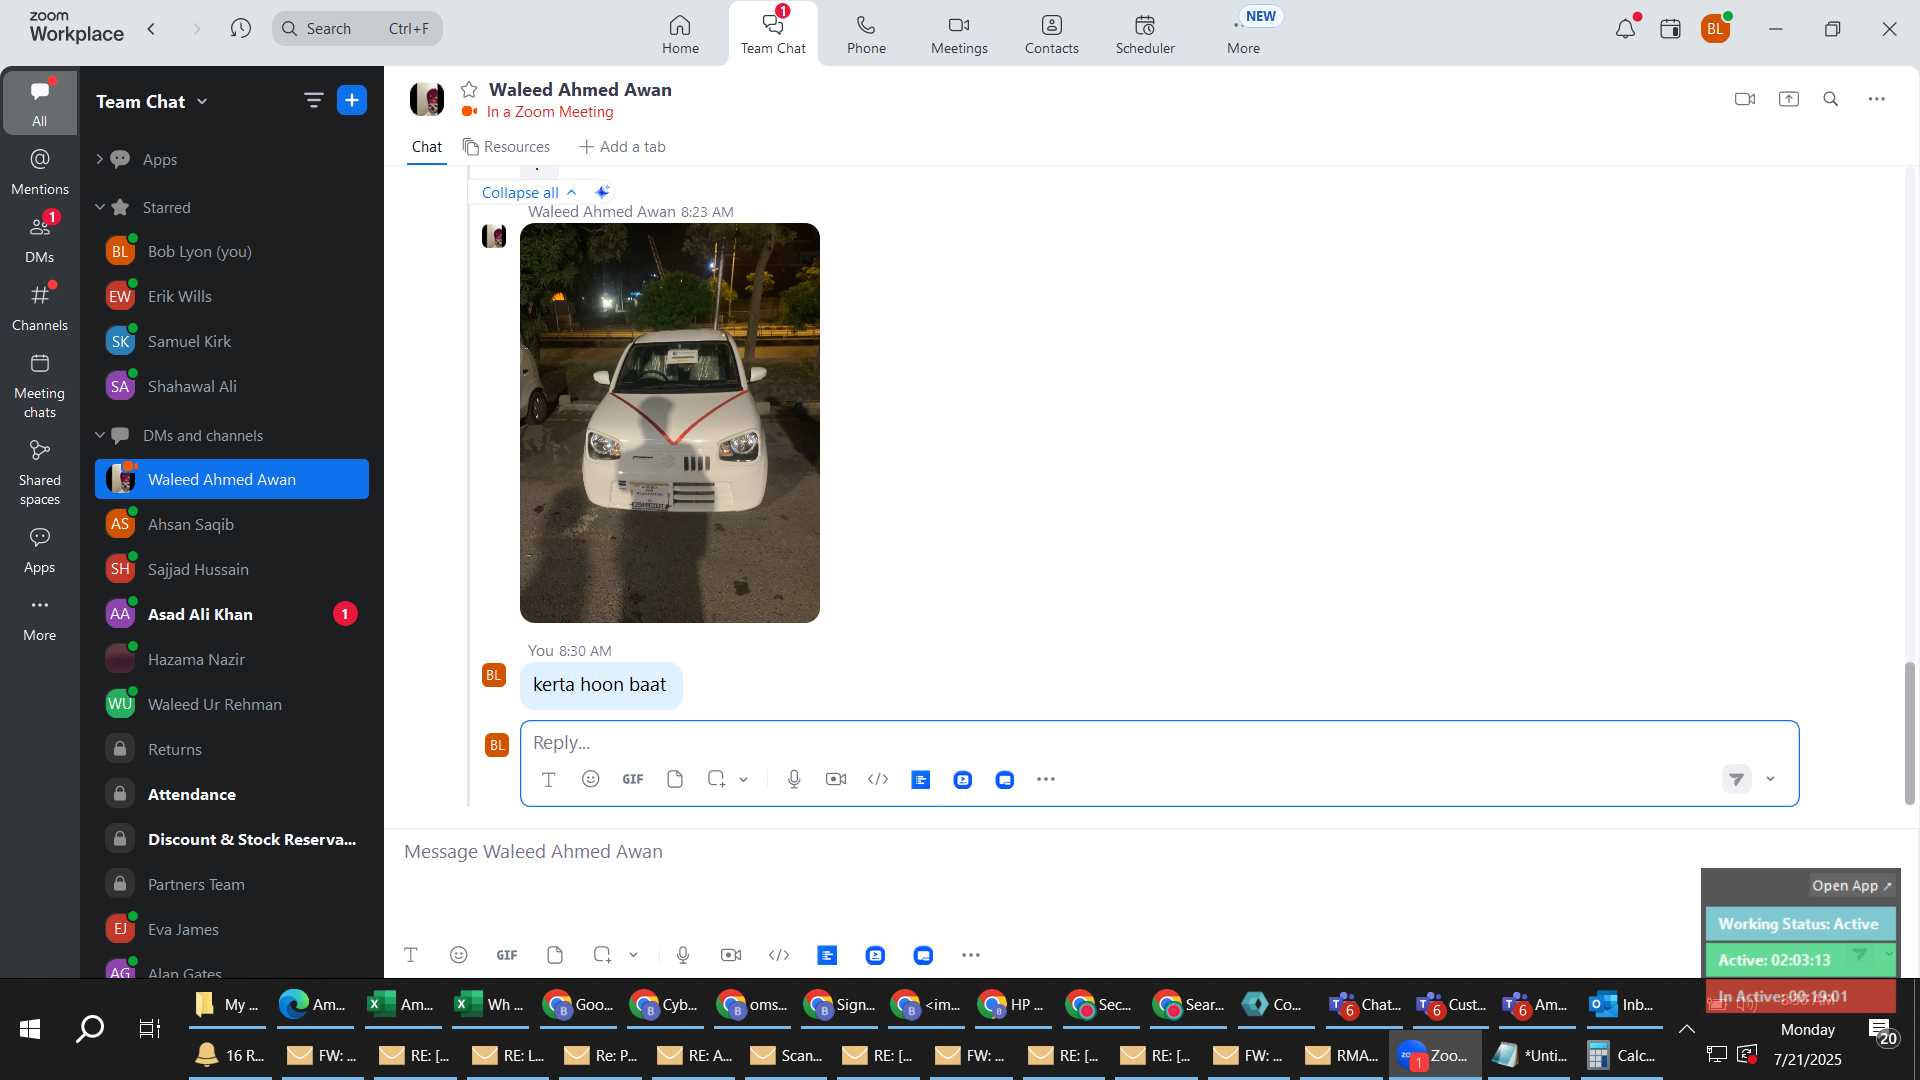Click the Search box in the title bar

coord(357,28)
